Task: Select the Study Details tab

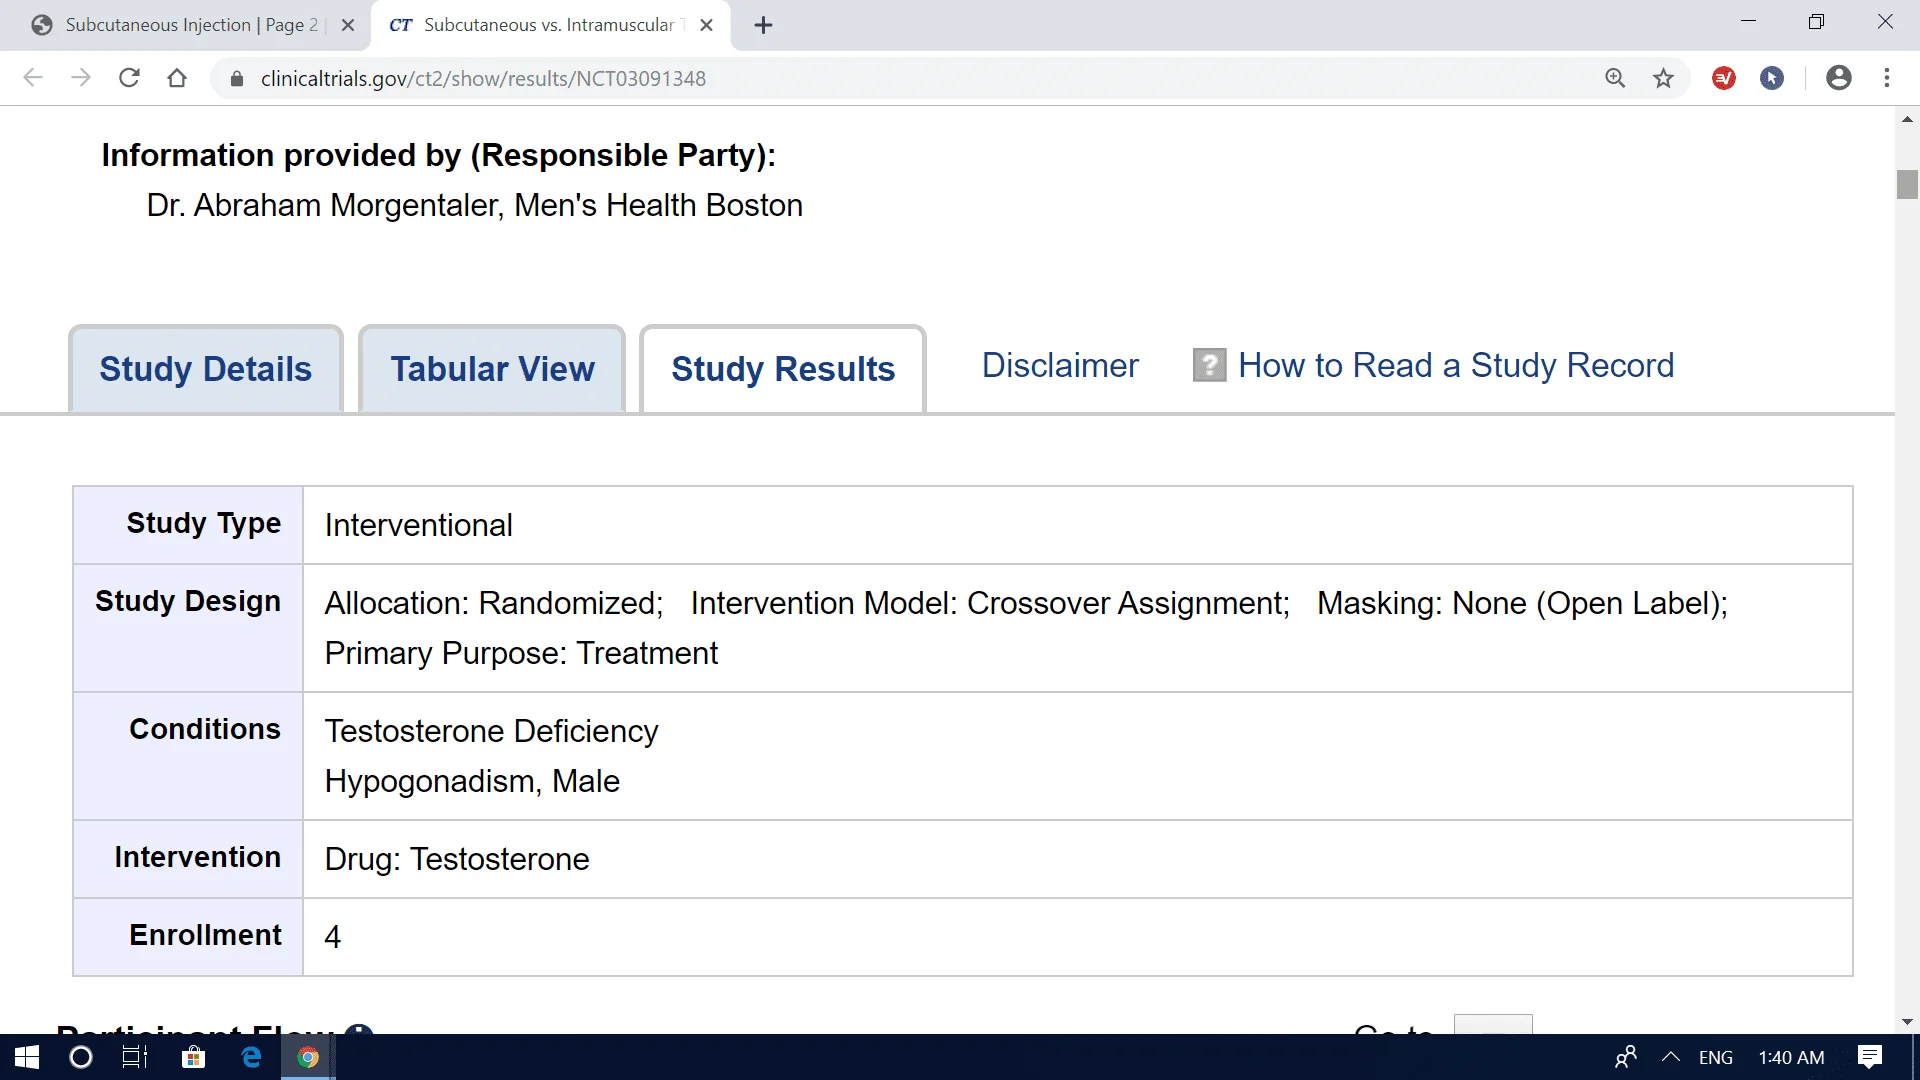Action: 205,369
